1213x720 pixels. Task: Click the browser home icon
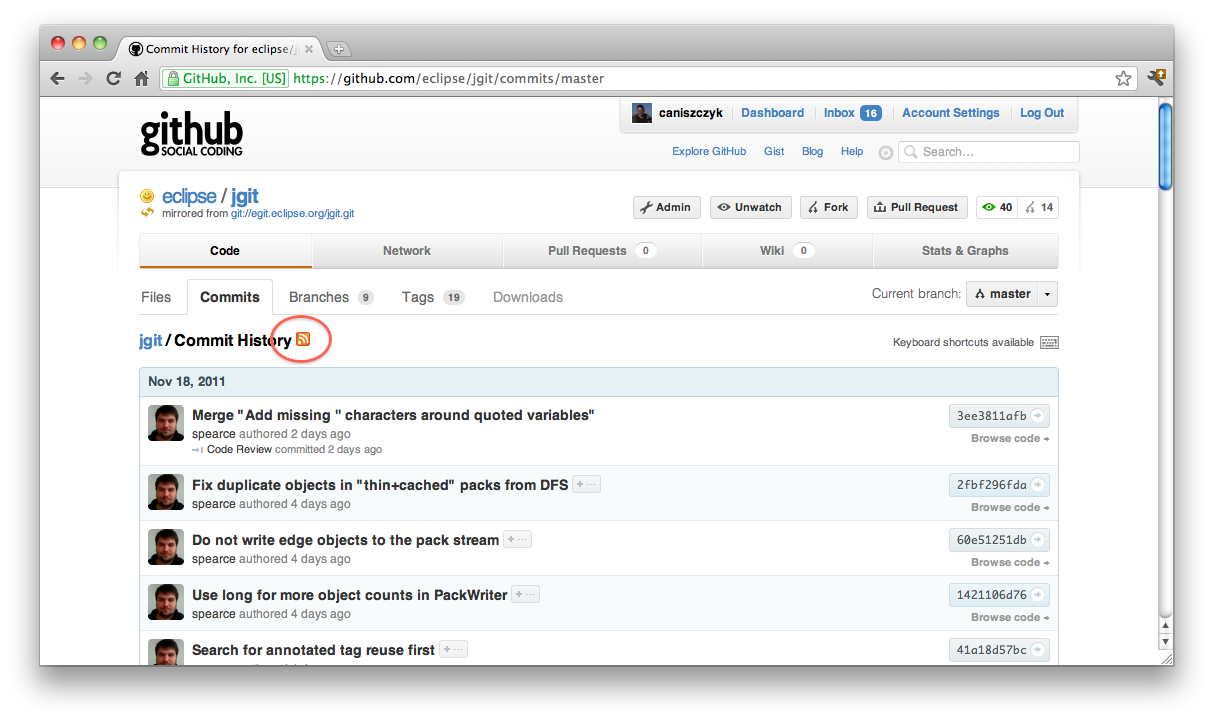coord(142,78)
